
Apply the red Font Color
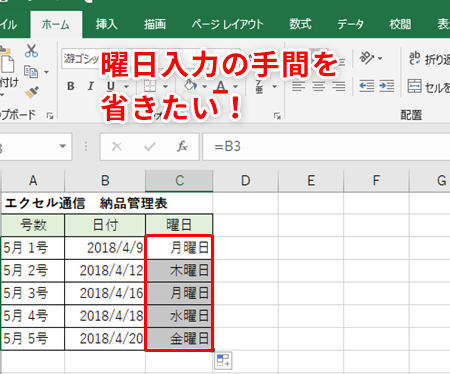pos(221,86)
